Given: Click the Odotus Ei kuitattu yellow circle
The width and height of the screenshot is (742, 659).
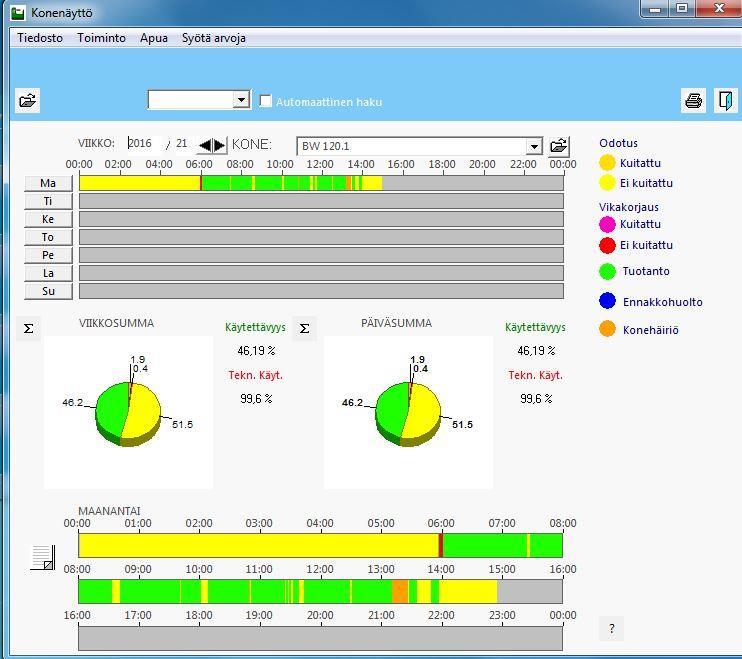Looking at the screenshot, I should point(607,183).
